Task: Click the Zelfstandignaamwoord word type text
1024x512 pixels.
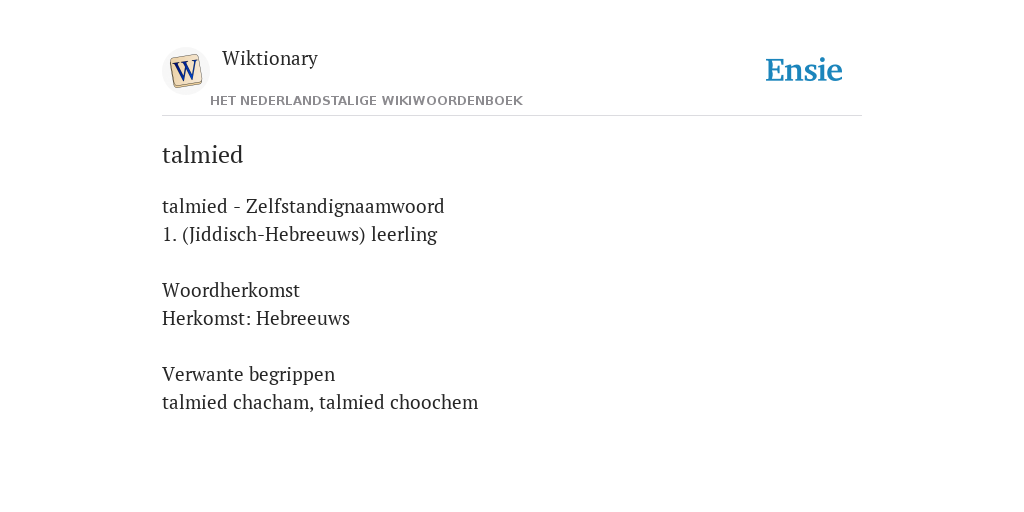Action: [345, 206]
